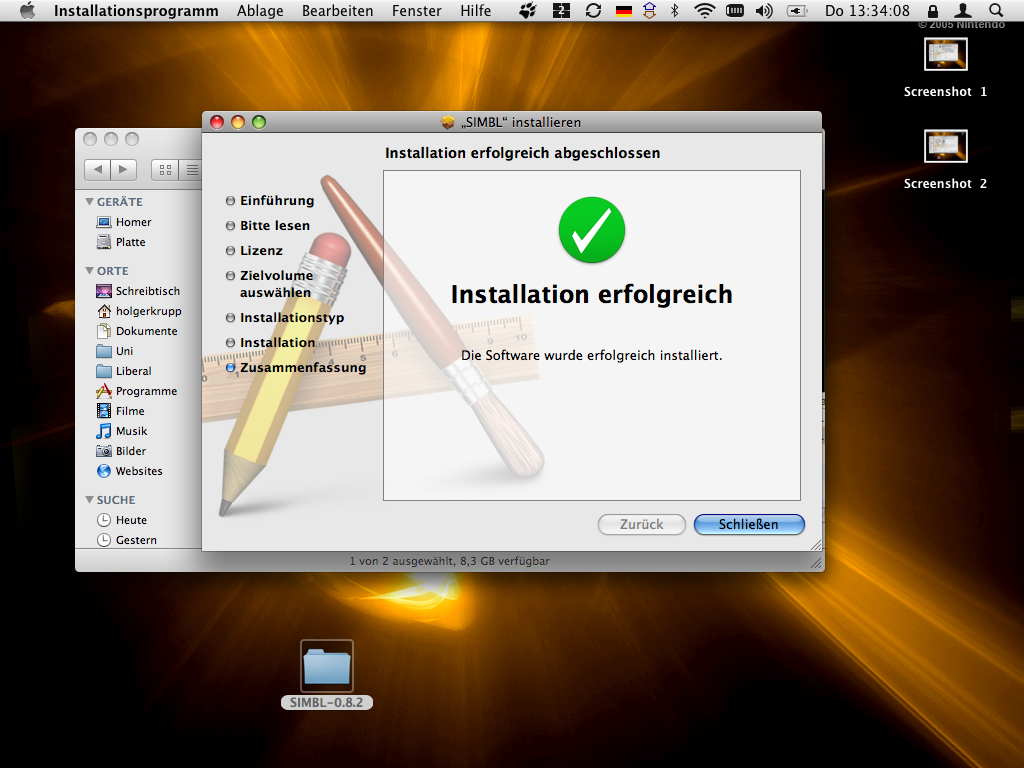Click the Spotlight search icon
This screenshot has width=1024, height=768.
click(x=996, y=10)
